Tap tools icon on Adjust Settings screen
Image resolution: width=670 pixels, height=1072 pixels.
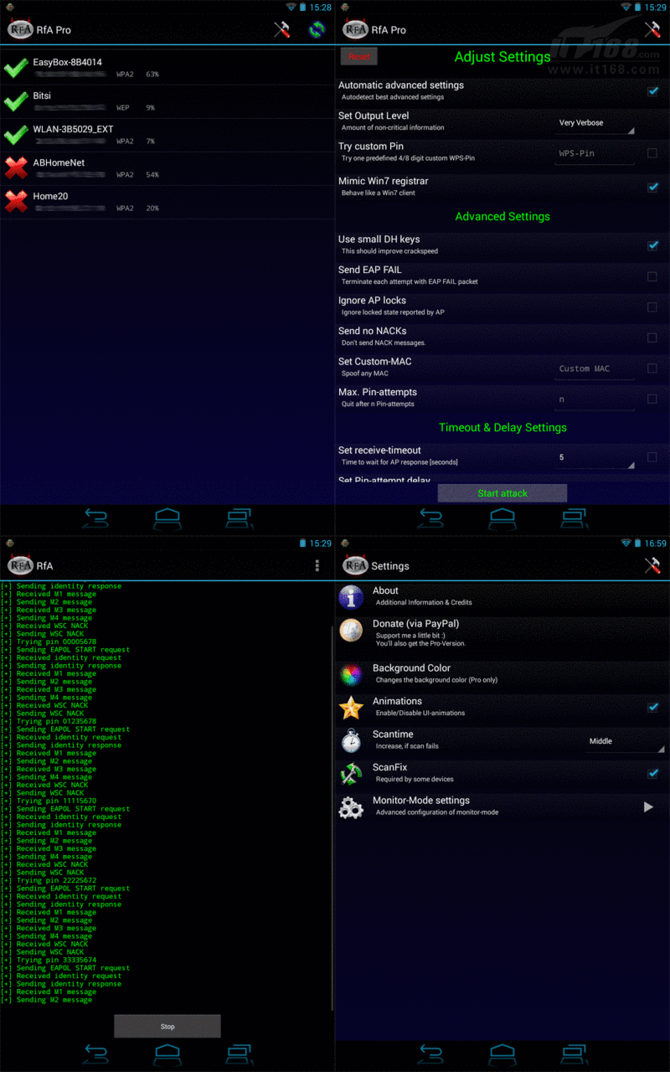coord(653,29)
